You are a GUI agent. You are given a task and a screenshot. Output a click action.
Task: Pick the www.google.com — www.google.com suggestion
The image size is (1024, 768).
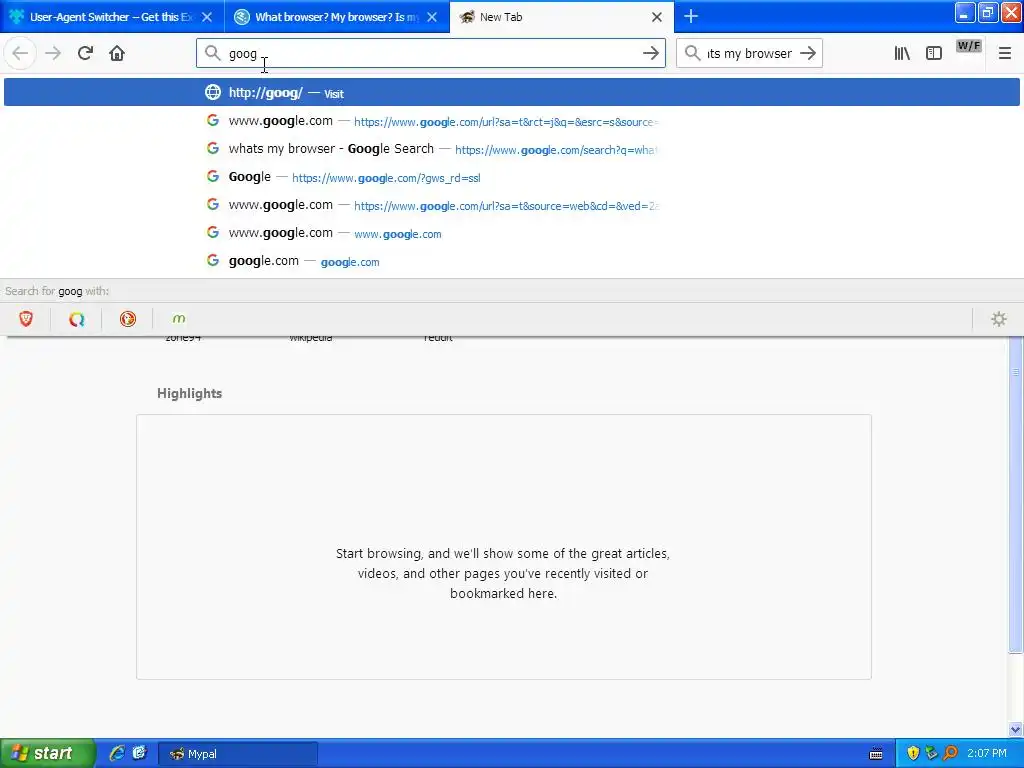[512, 233]
